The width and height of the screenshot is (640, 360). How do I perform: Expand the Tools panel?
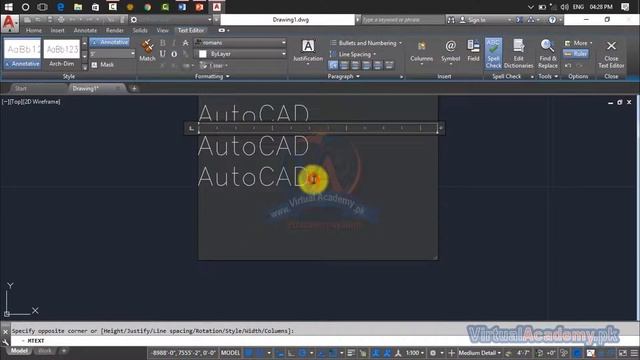548,76
